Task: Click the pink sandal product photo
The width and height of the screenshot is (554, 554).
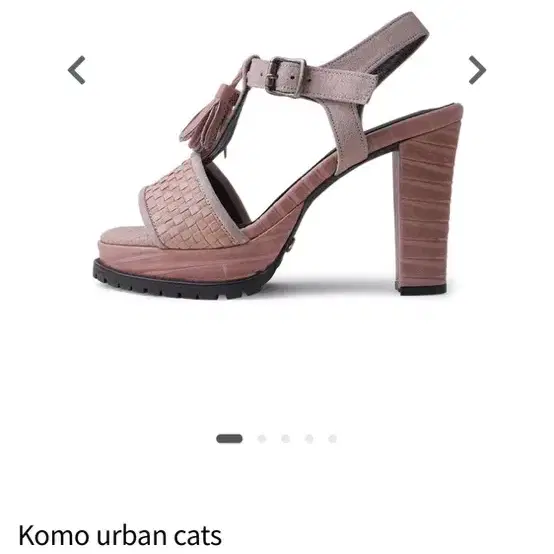Action: point(277,155)
